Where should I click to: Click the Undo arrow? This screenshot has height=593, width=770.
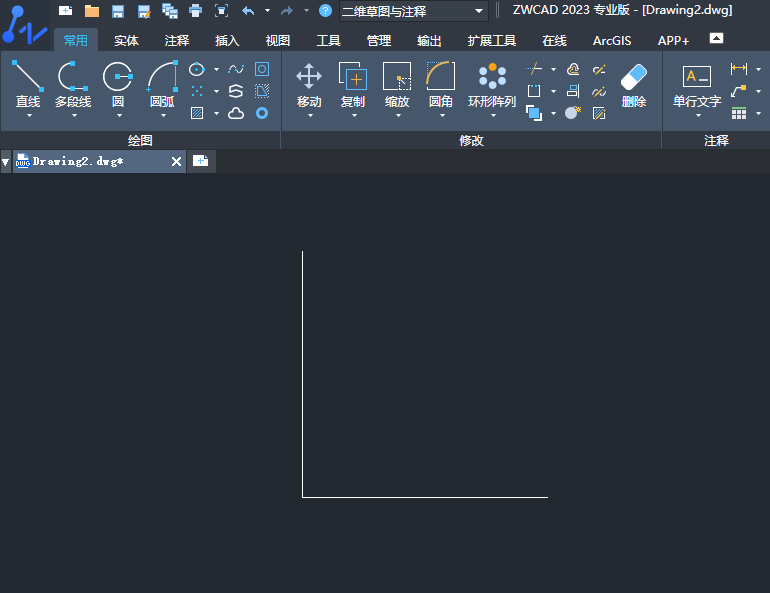click(x=248, y=10)
